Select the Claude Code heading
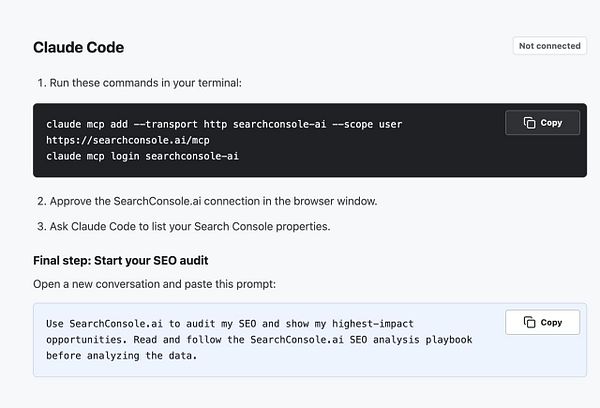 point(78,47)
